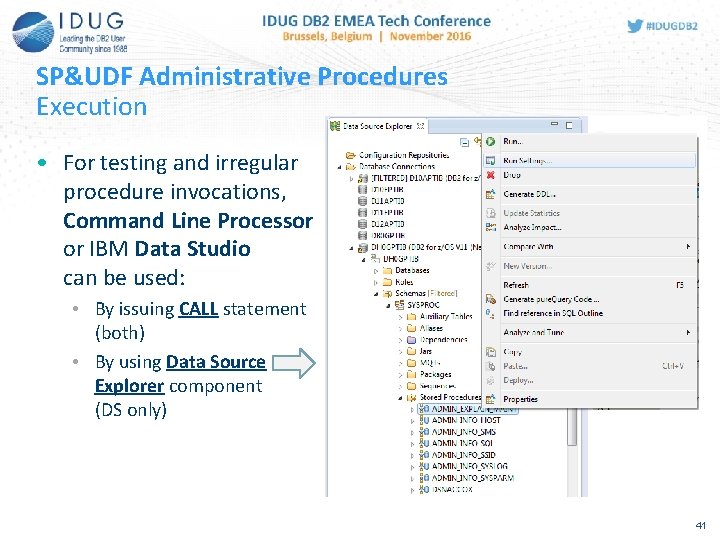Click the underlined Data Source text

coord(216,362)
